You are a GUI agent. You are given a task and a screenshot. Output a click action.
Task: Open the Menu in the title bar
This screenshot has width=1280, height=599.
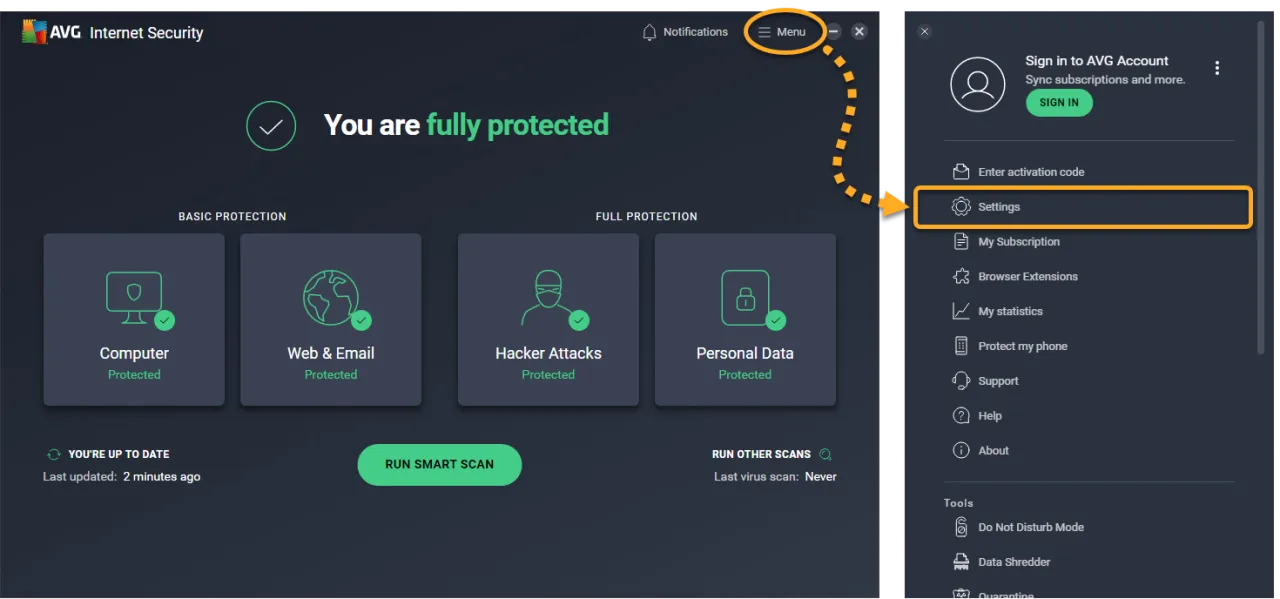coord(783,31)
